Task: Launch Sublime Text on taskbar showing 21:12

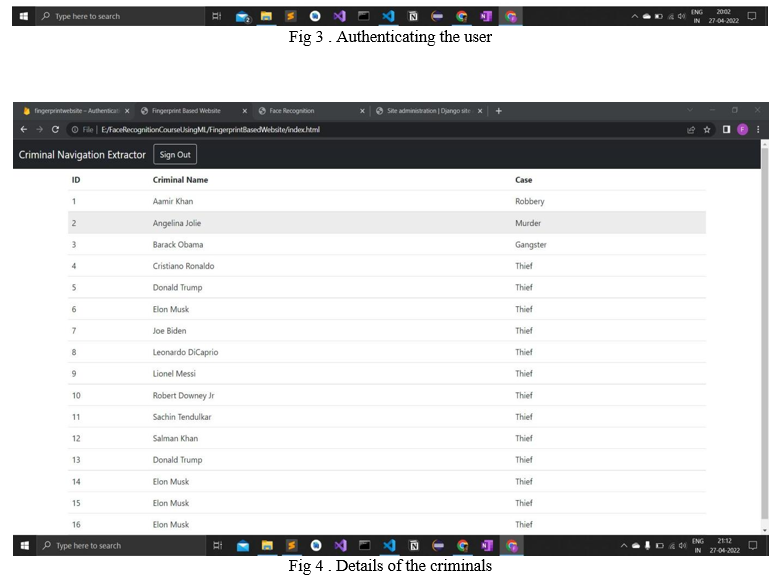Action: pyautogui.click(x=291, y=546)
